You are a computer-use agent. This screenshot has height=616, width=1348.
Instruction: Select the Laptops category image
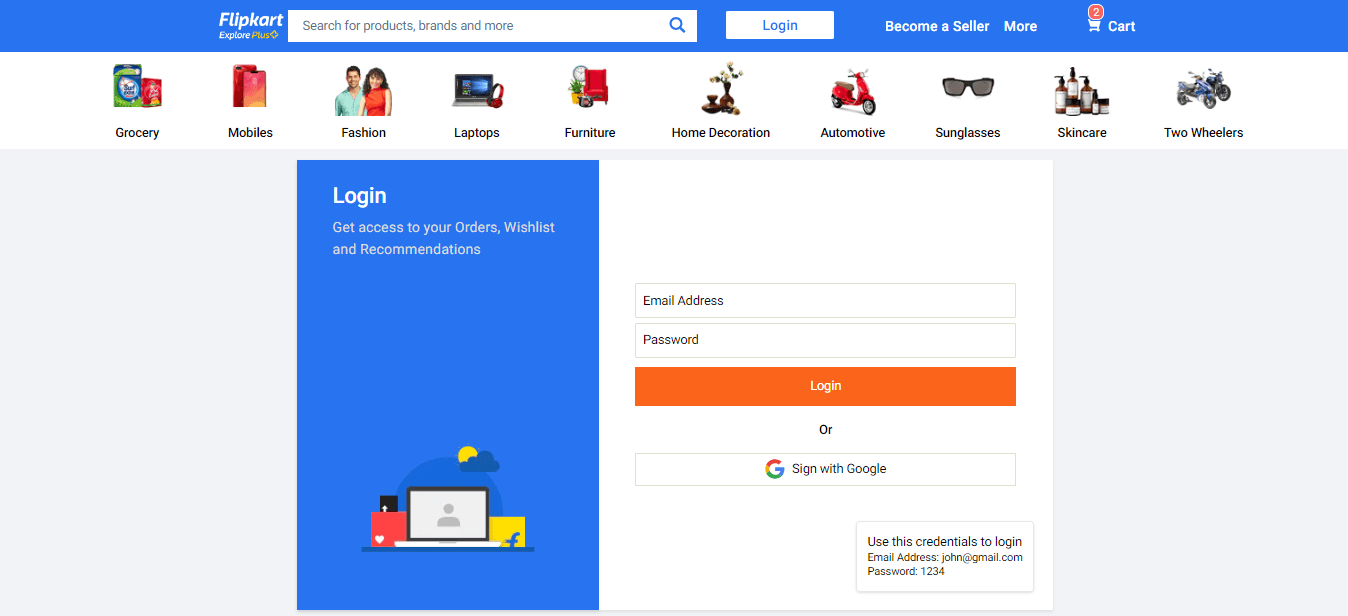(x=477, y=90)
